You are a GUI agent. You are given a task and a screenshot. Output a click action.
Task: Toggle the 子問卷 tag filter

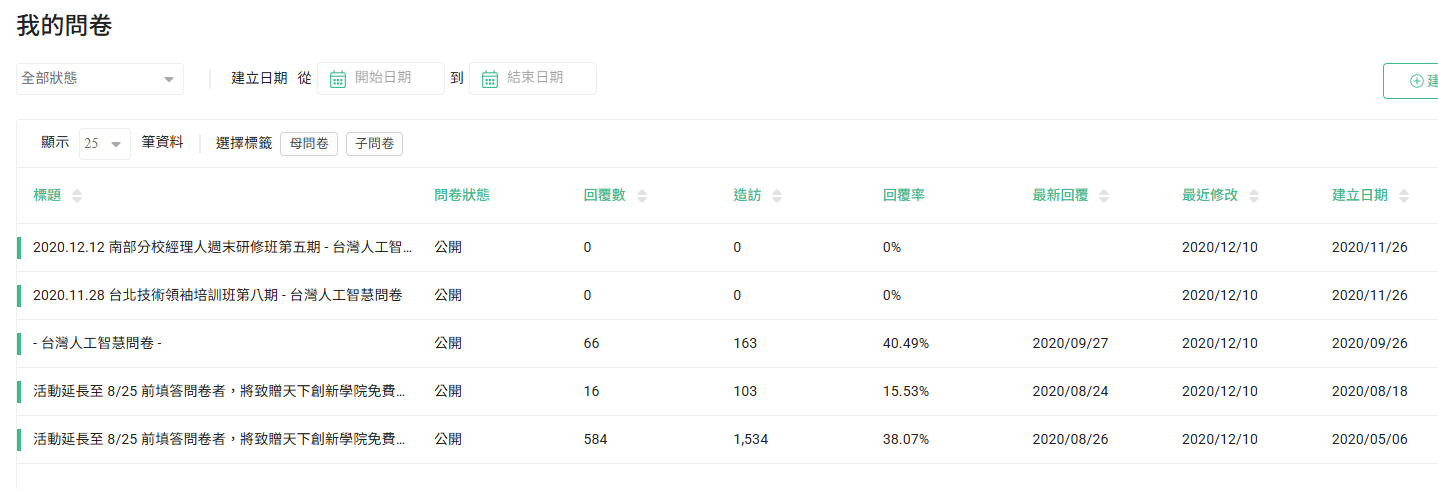click(374, 144)
